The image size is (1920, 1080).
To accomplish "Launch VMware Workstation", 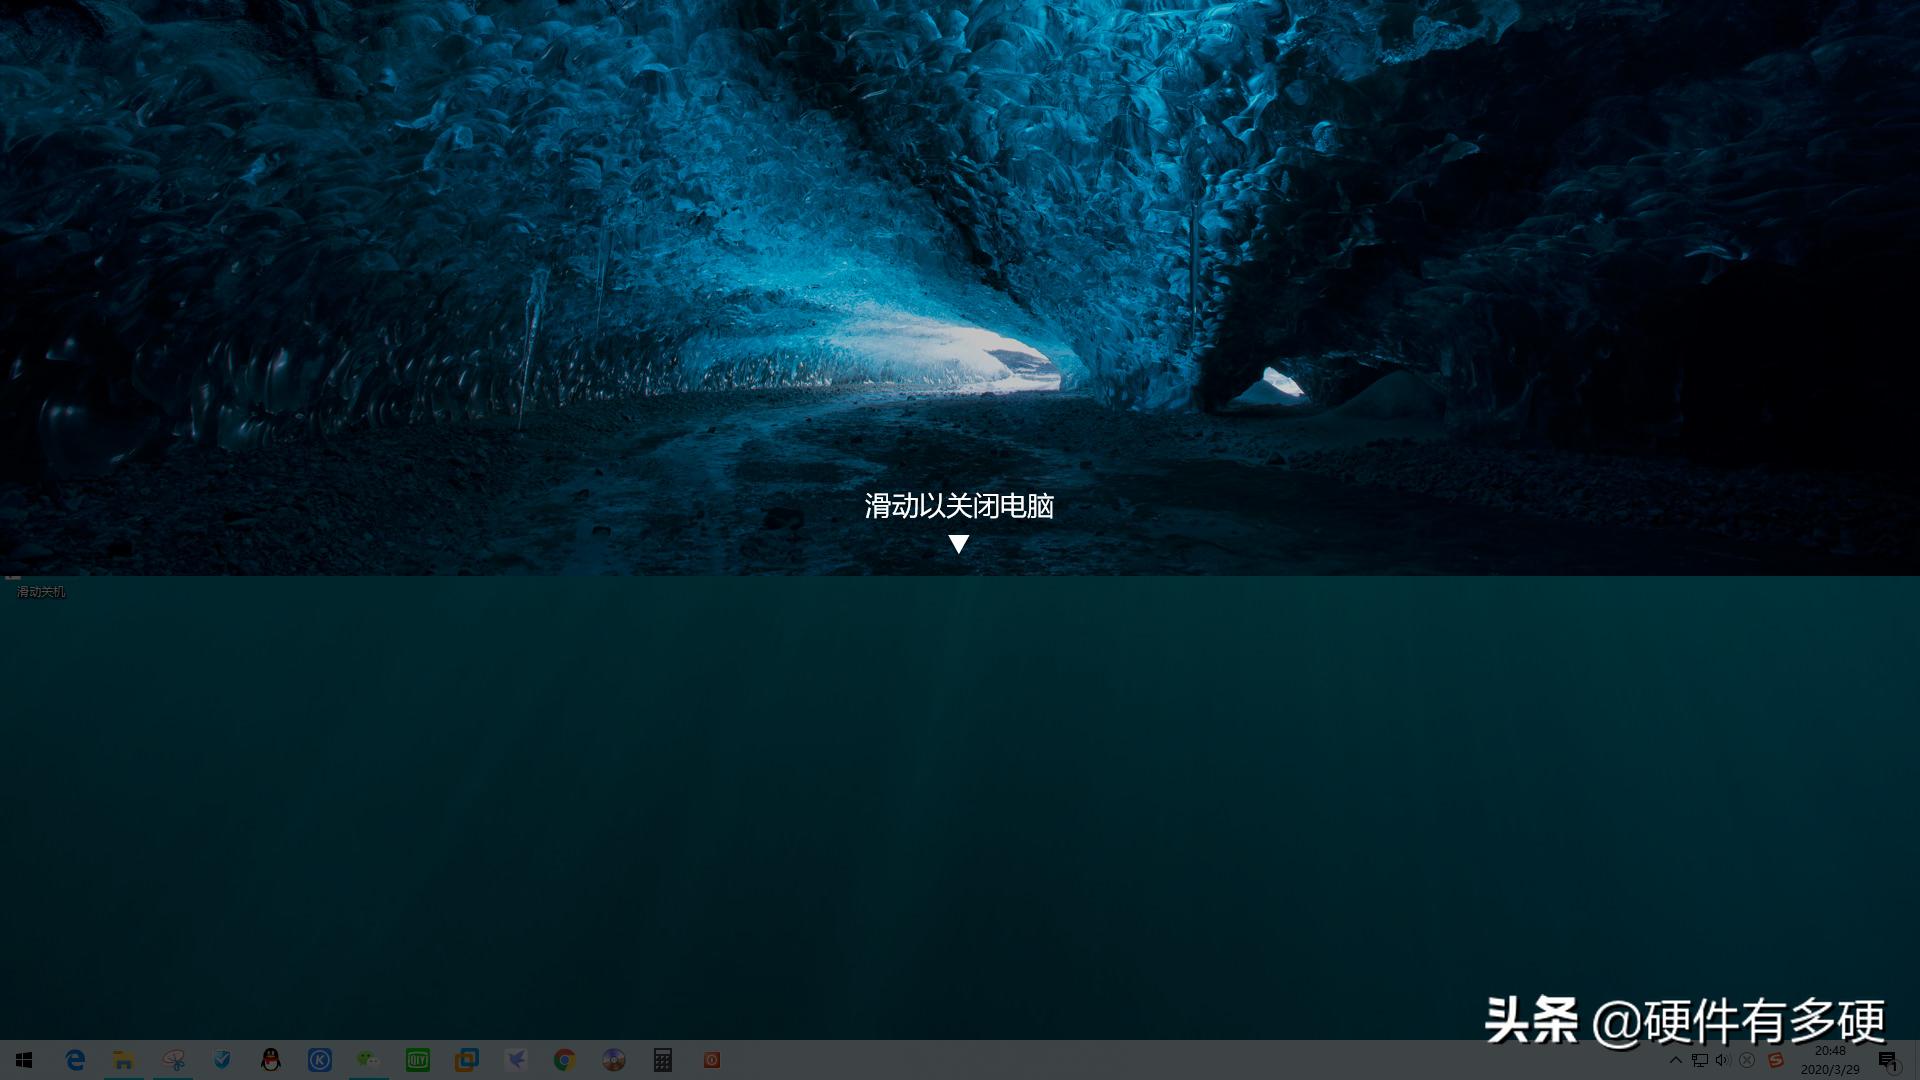I will (466, 1060).
